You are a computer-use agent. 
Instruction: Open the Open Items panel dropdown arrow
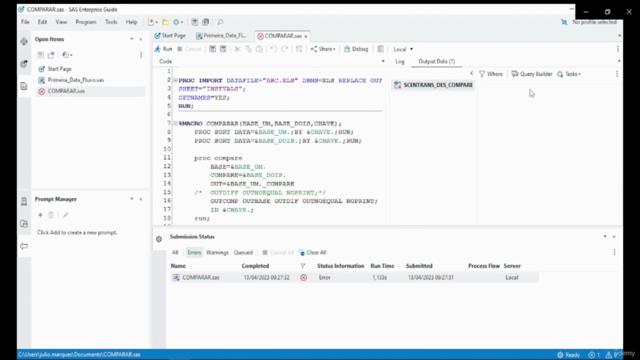coord(132,39)
